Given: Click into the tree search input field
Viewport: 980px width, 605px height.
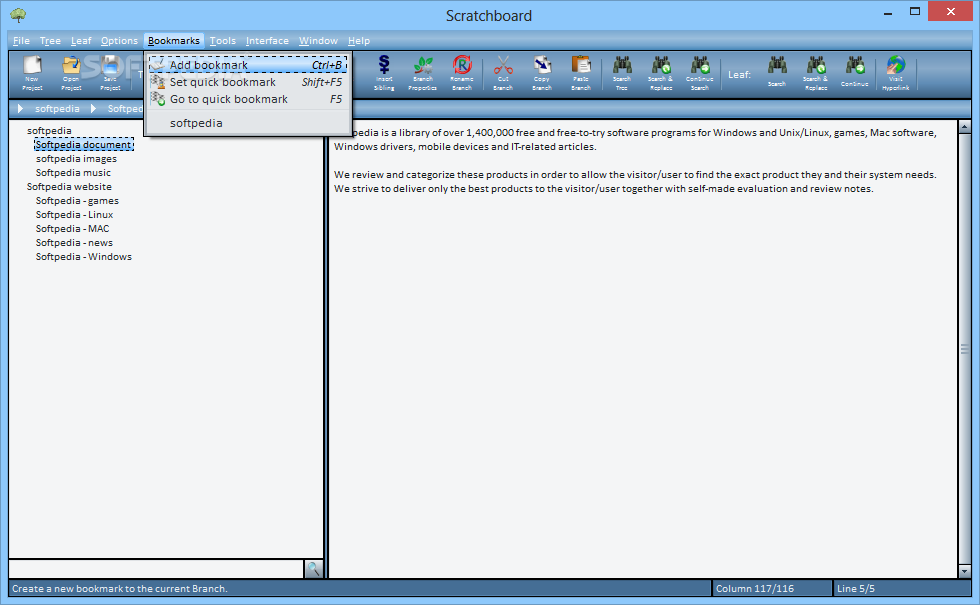Looking at the screenshot, I should pos(156,569).
